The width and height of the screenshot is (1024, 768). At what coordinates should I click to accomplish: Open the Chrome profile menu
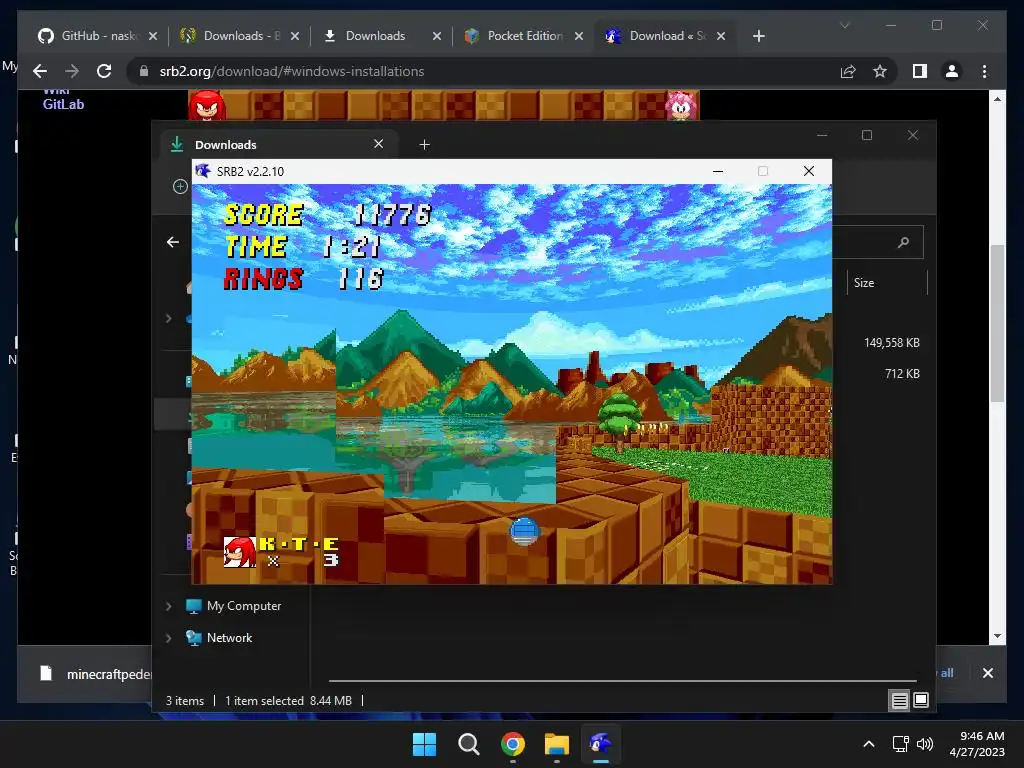coord(952,71)
